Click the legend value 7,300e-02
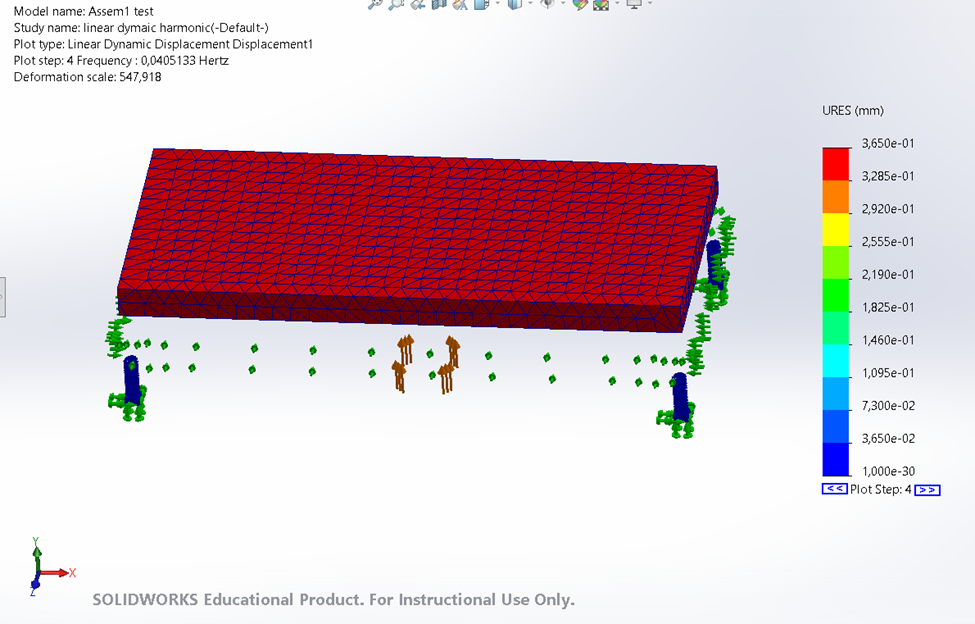This screenshot has height=624, width=975. (888, 406)
